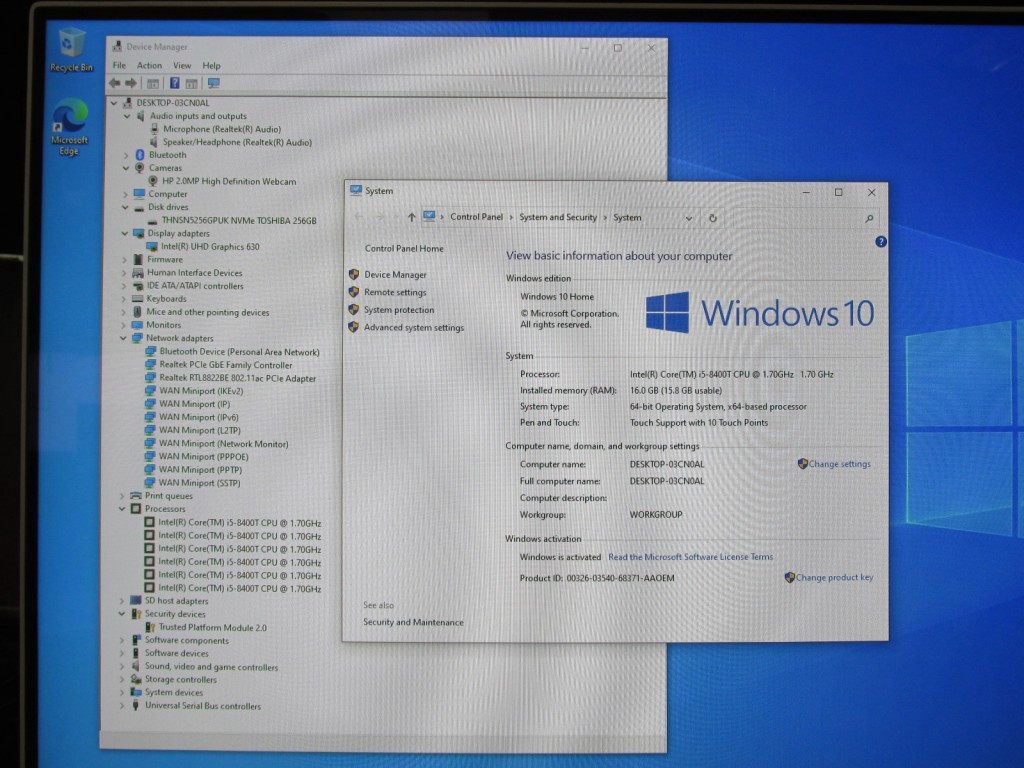Click the System devices category icon
The width and height of the screenshot is (1024, 768).
coord(135,692)
